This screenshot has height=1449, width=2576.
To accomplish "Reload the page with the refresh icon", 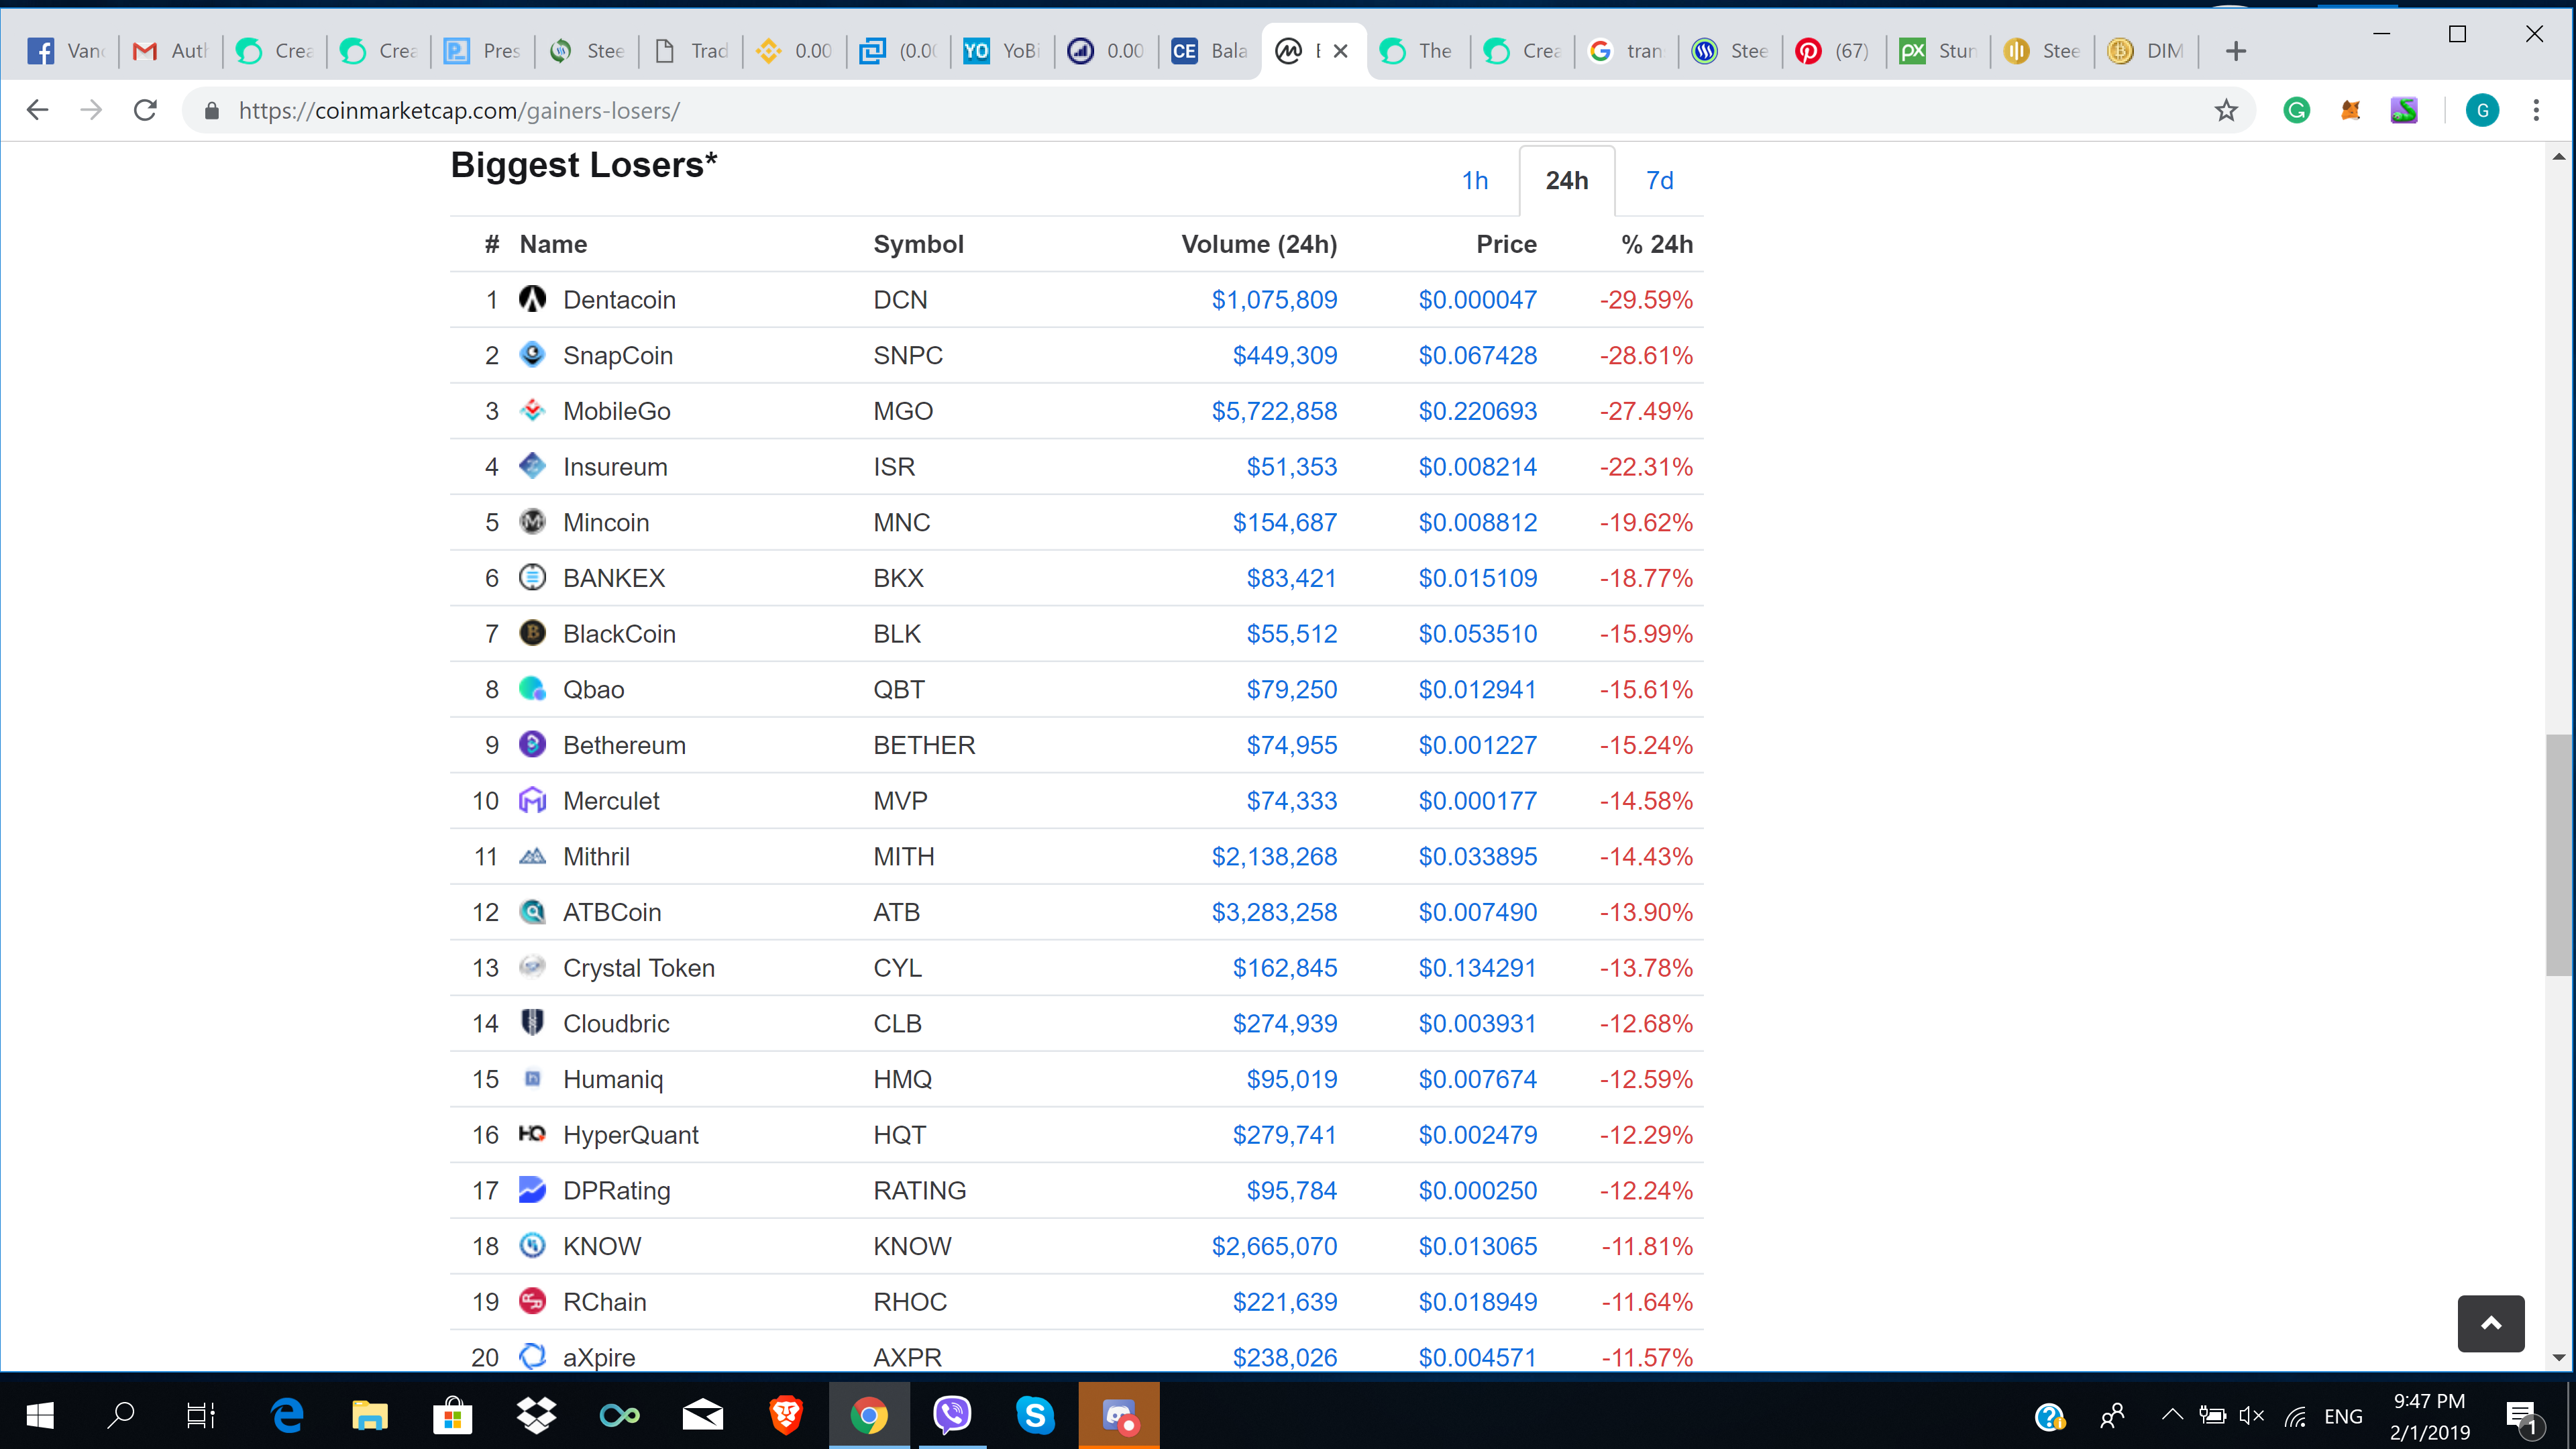I will click(146, 110).
